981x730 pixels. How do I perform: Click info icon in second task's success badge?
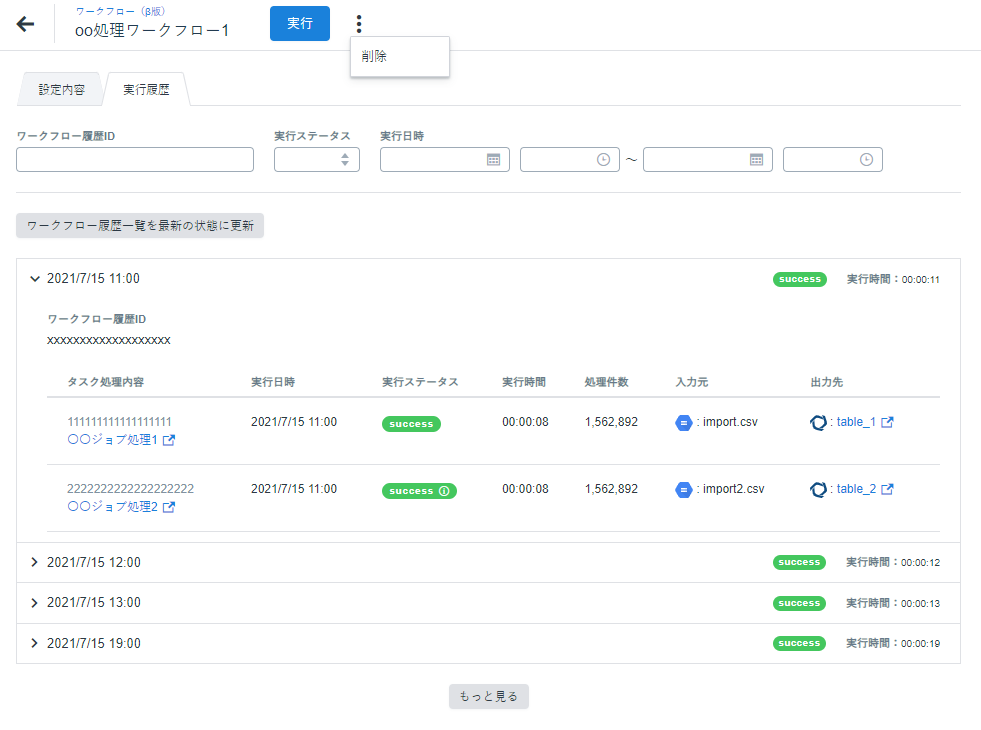click(444, 491)
